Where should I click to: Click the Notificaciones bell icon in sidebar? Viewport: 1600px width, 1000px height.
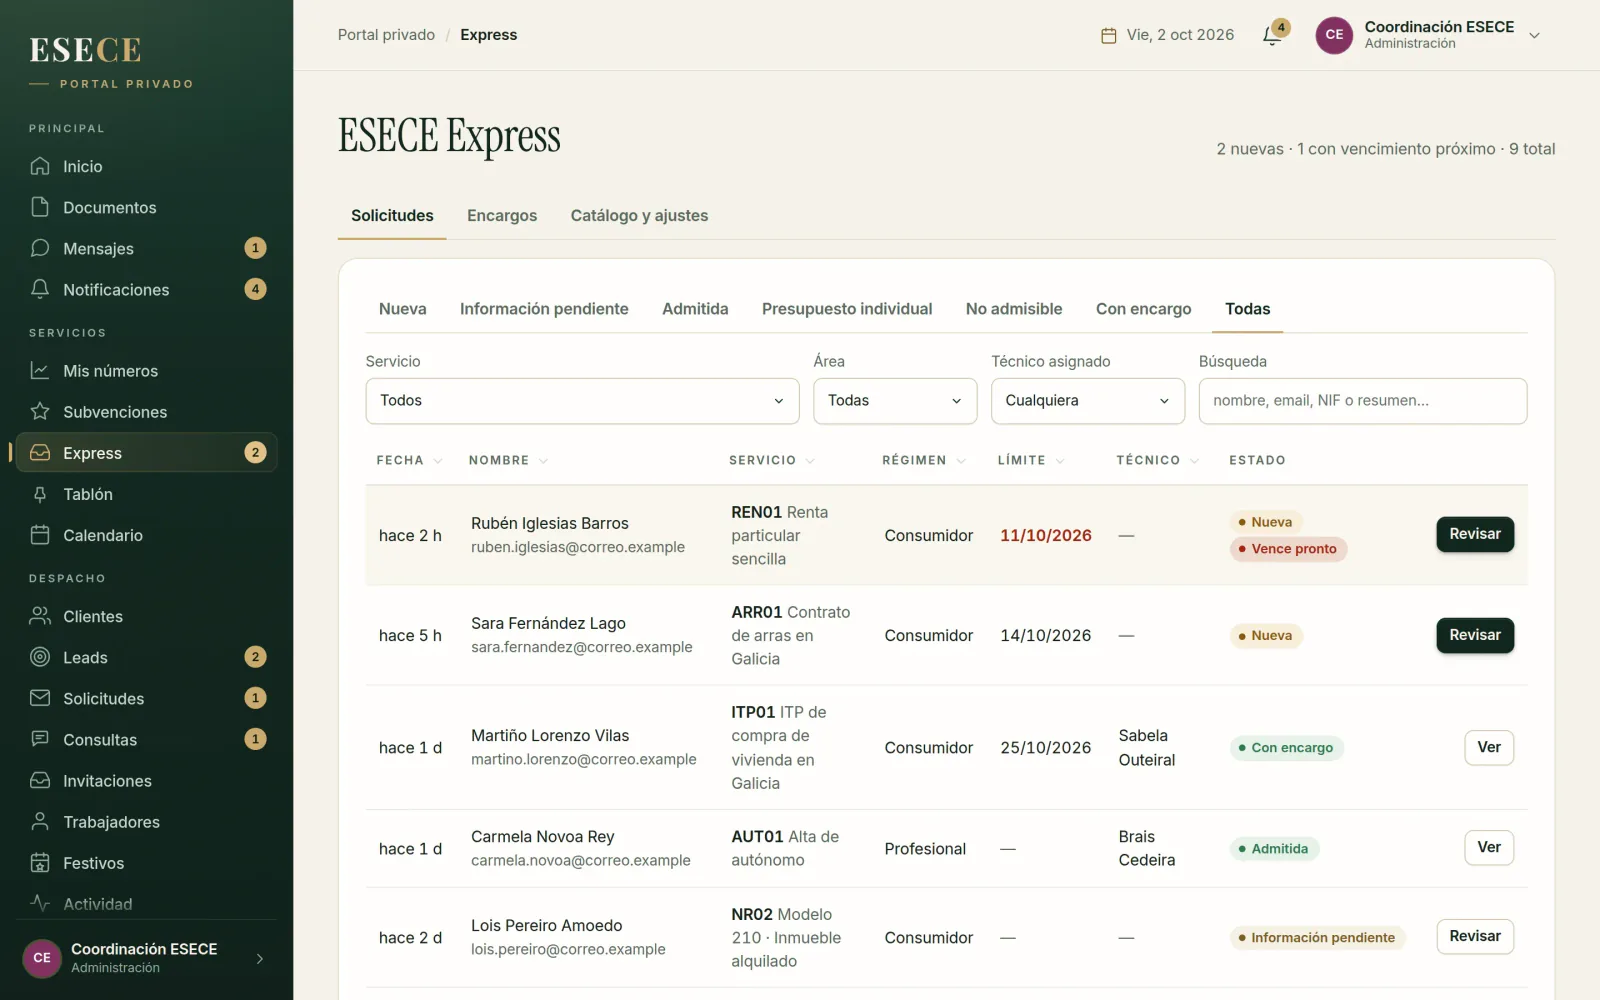pos(40,289)
